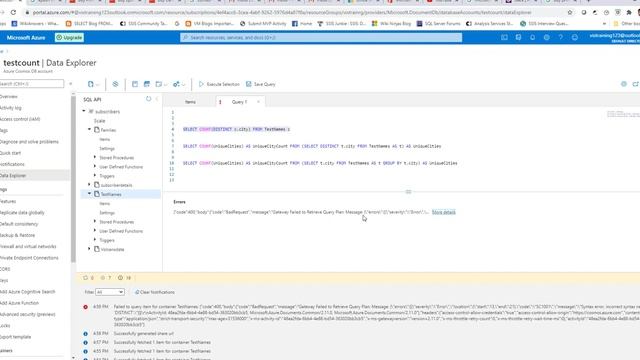Expand Triggers under Families
Viewport: 640px width, 360px height.
[95, 176]
